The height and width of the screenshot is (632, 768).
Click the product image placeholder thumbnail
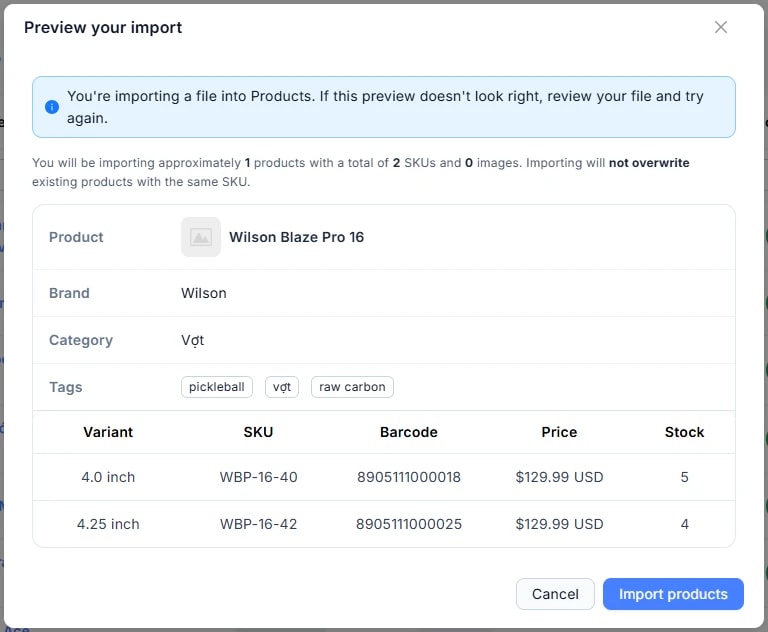coord(201,237)
